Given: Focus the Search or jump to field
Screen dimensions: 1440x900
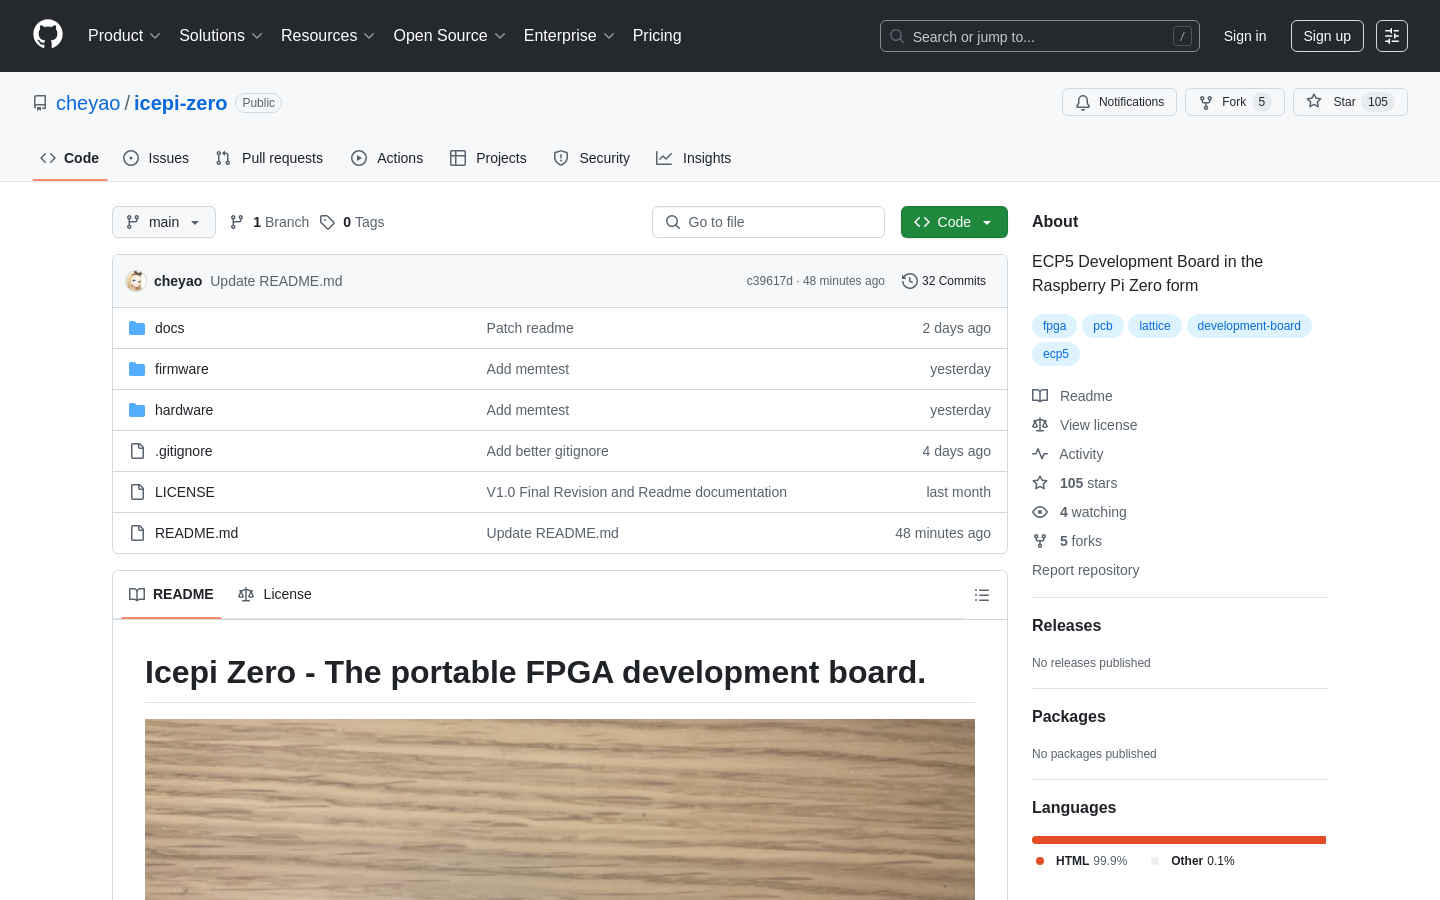Looking at the screenshot, I should [1040, 36].
